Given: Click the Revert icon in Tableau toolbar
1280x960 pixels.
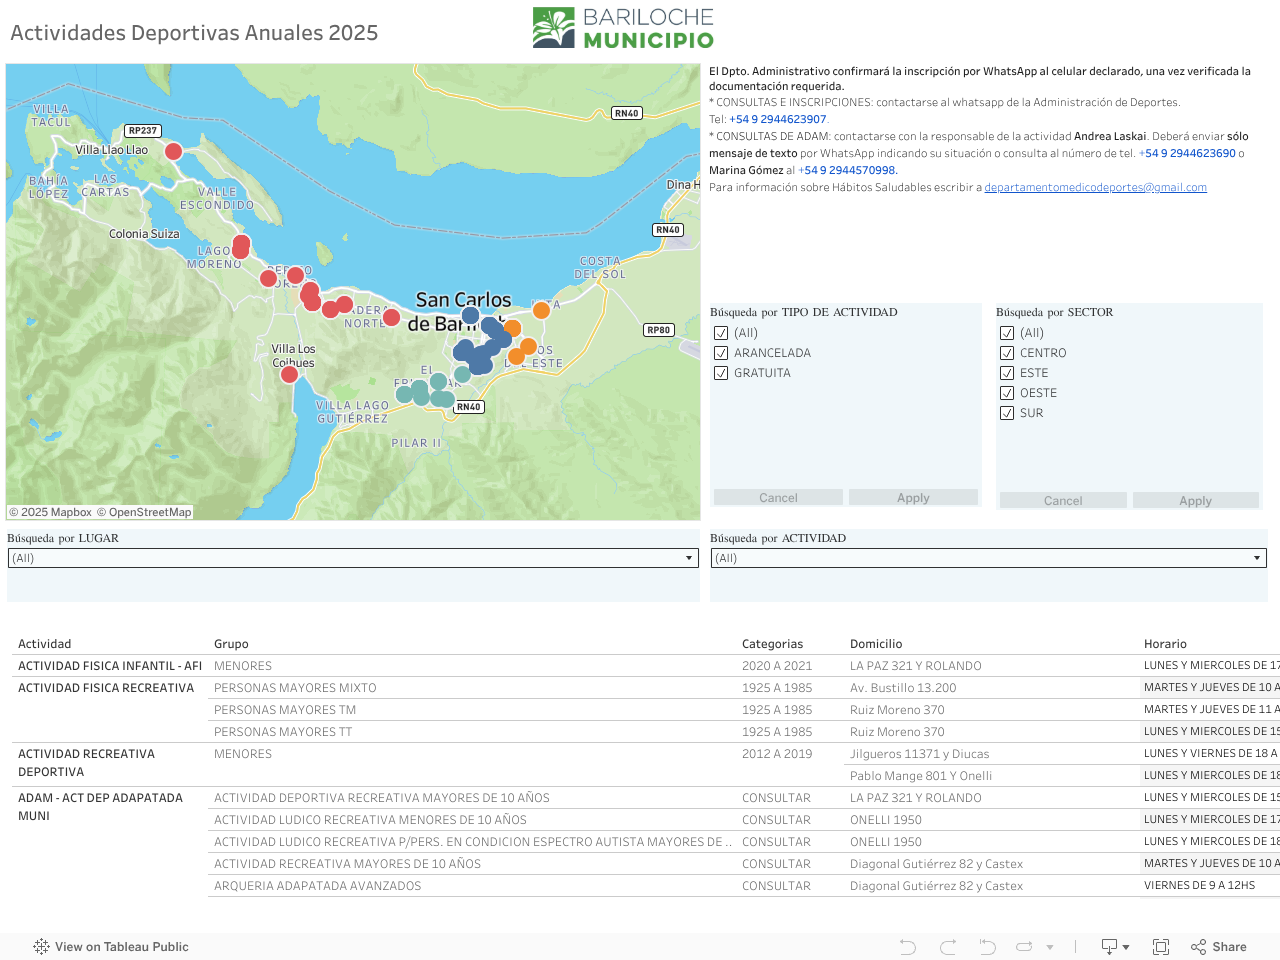Looking at the screenshot, I should point(987,947).
